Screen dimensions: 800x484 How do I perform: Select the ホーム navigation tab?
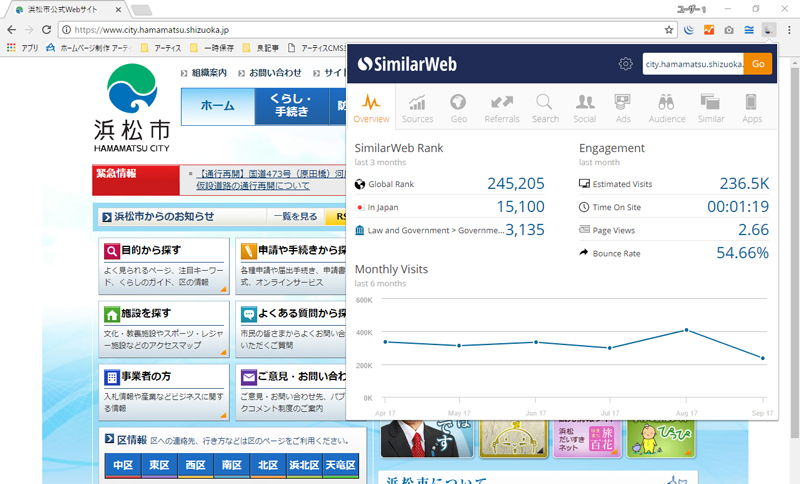[x=218, y=106]
